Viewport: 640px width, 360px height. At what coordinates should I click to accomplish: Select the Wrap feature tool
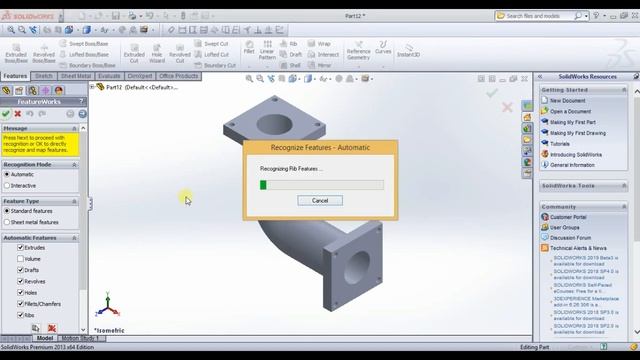[x=319, y=43]
